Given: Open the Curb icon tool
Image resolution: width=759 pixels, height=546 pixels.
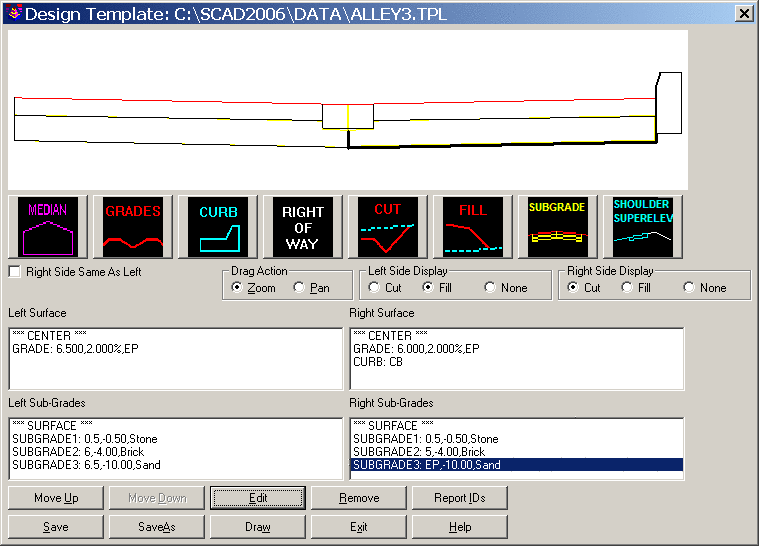Looking at the screenshot, I should point(218,227).
